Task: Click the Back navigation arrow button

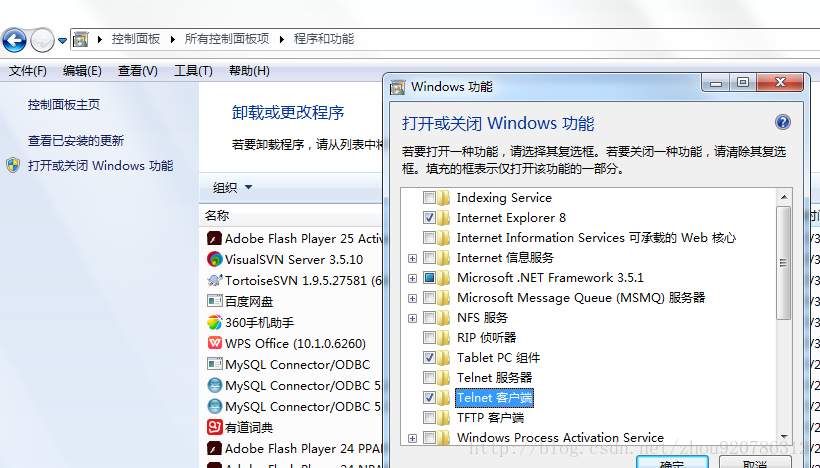Action: click(x=14, y=40)
